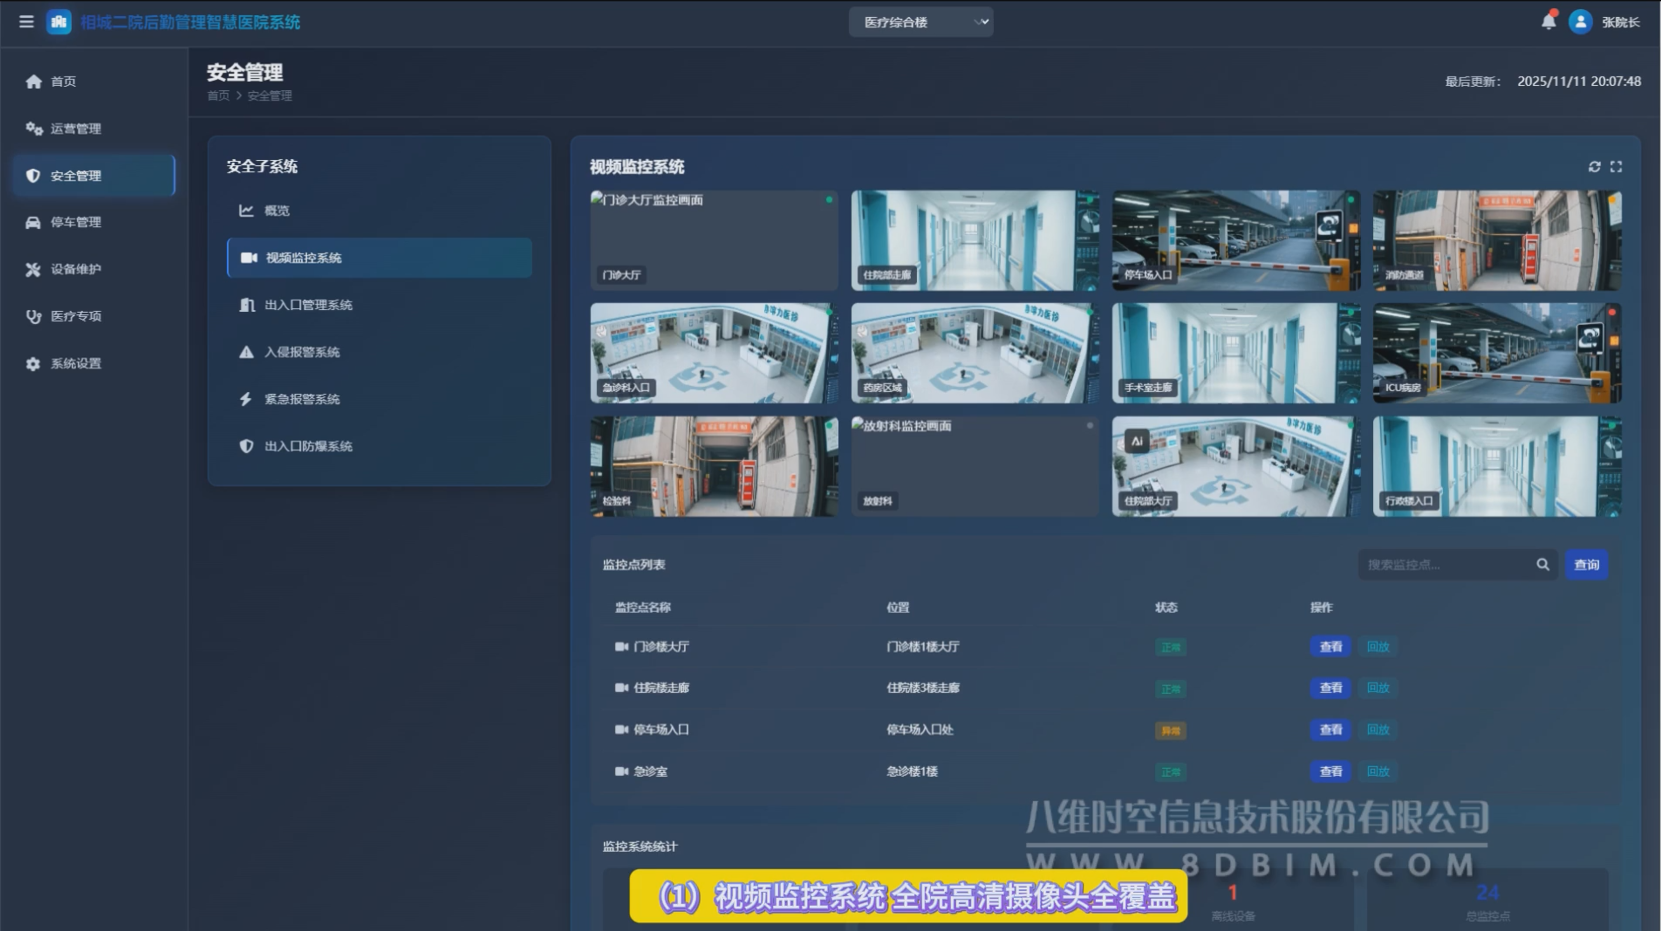
Task: Click the search magnifier icon
Action: click(x=1542, y=565)
